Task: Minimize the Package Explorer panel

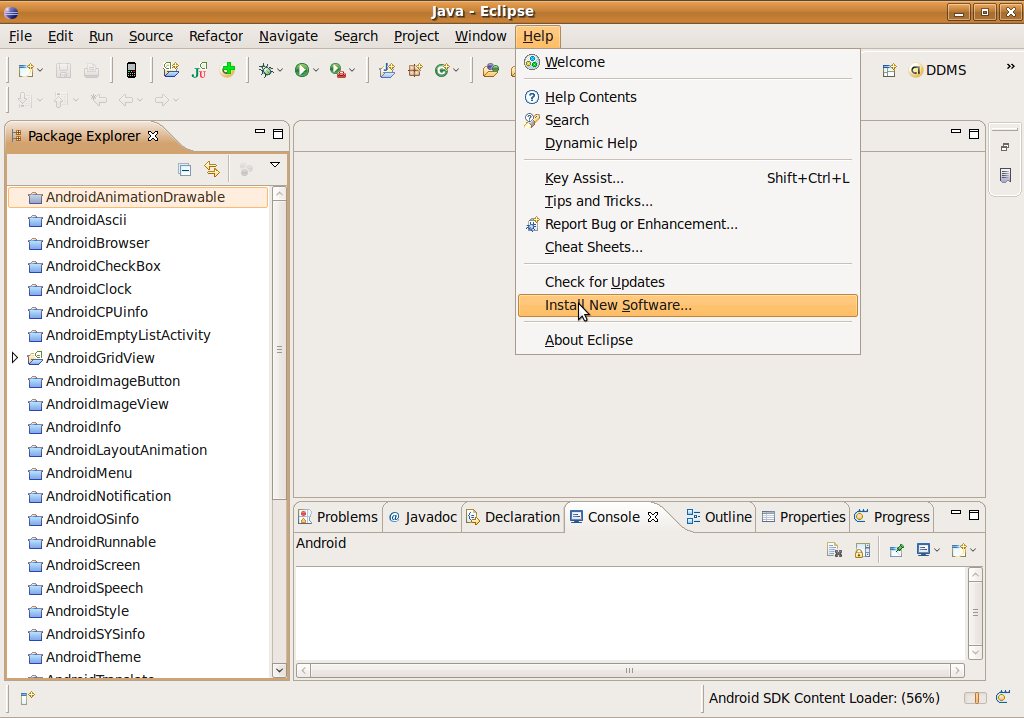Action: pos(260,132)
